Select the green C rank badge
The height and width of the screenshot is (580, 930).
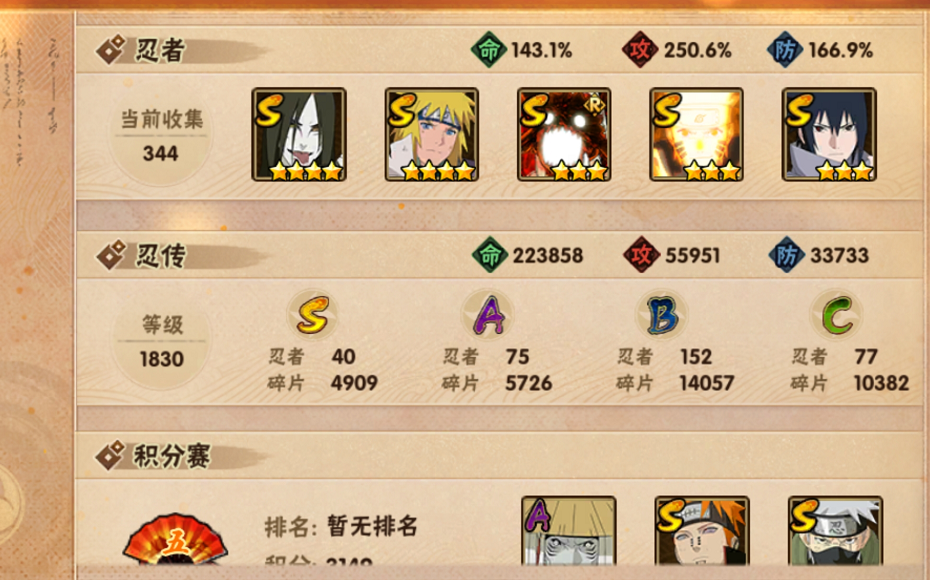click(x=836, y=315)
